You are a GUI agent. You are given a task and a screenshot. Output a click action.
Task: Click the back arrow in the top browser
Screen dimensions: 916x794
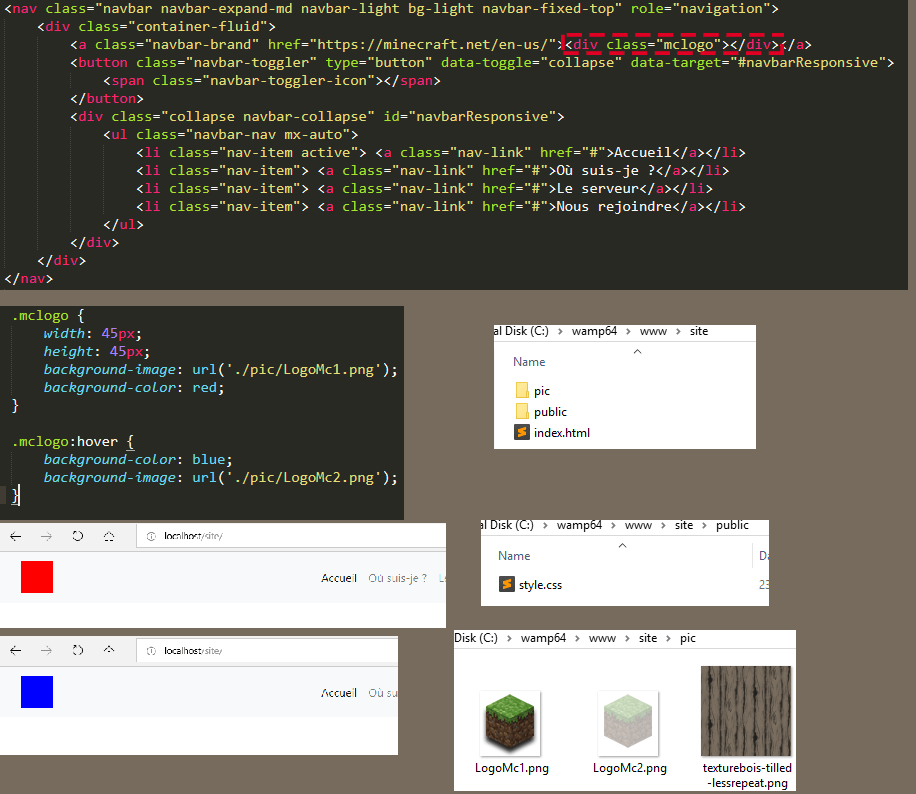pyautogui.click(x=14, y=536)
